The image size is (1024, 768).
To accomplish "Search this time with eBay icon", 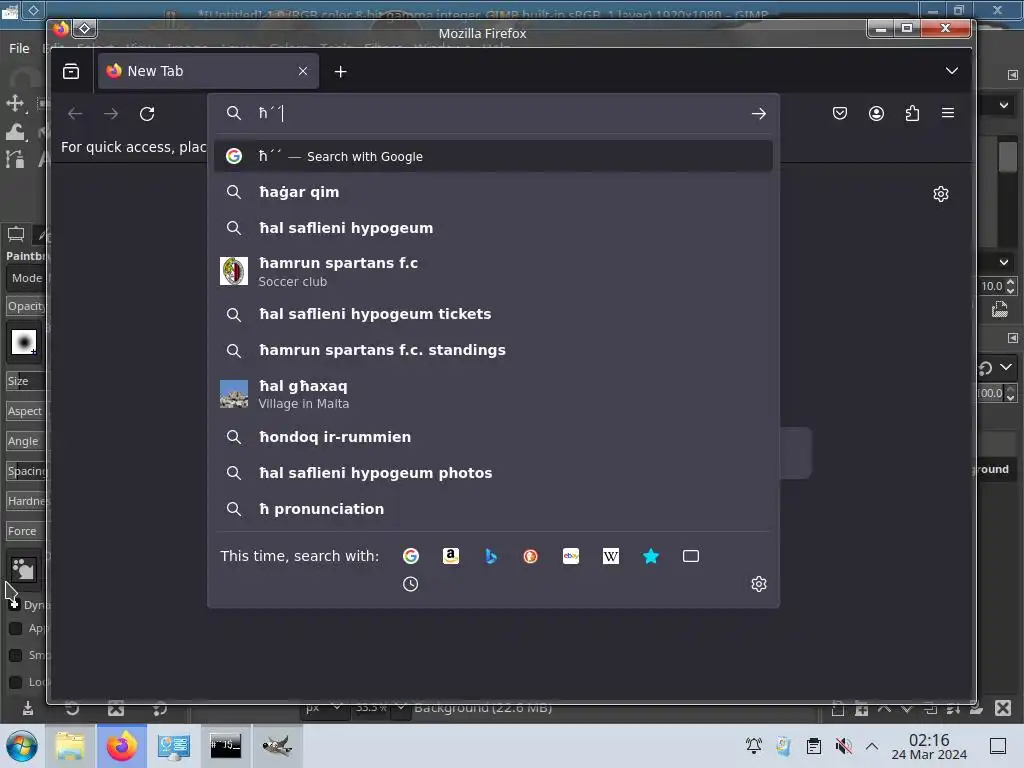I will click(571, 556).
